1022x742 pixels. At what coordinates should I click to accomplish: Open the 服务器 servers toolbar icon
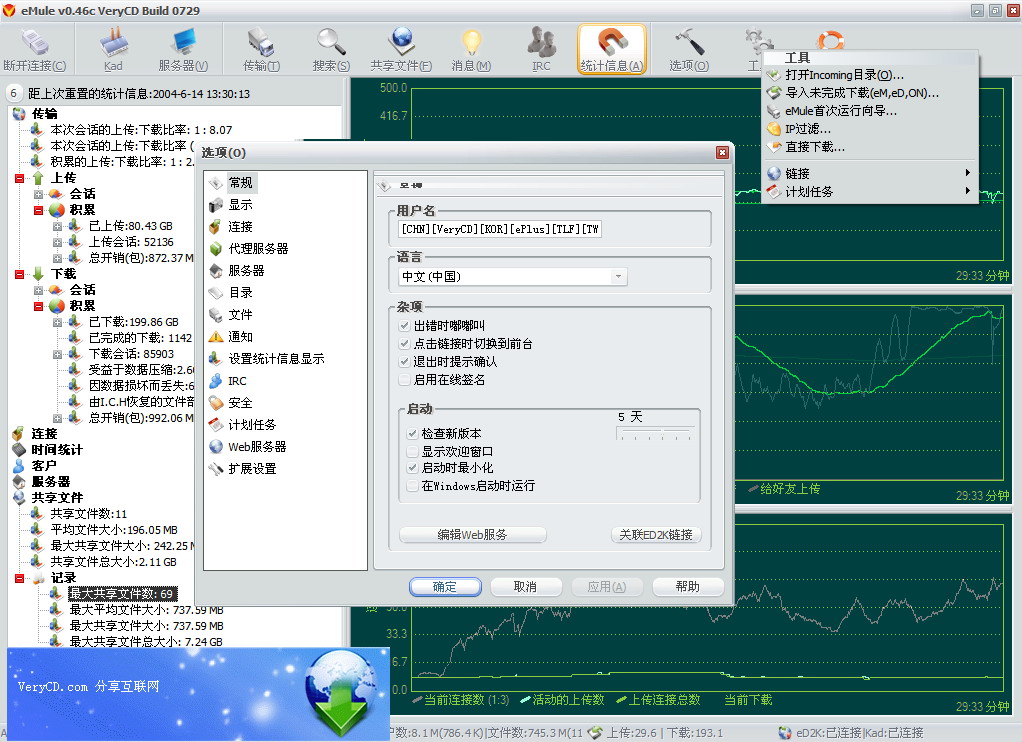pos(183,50)
